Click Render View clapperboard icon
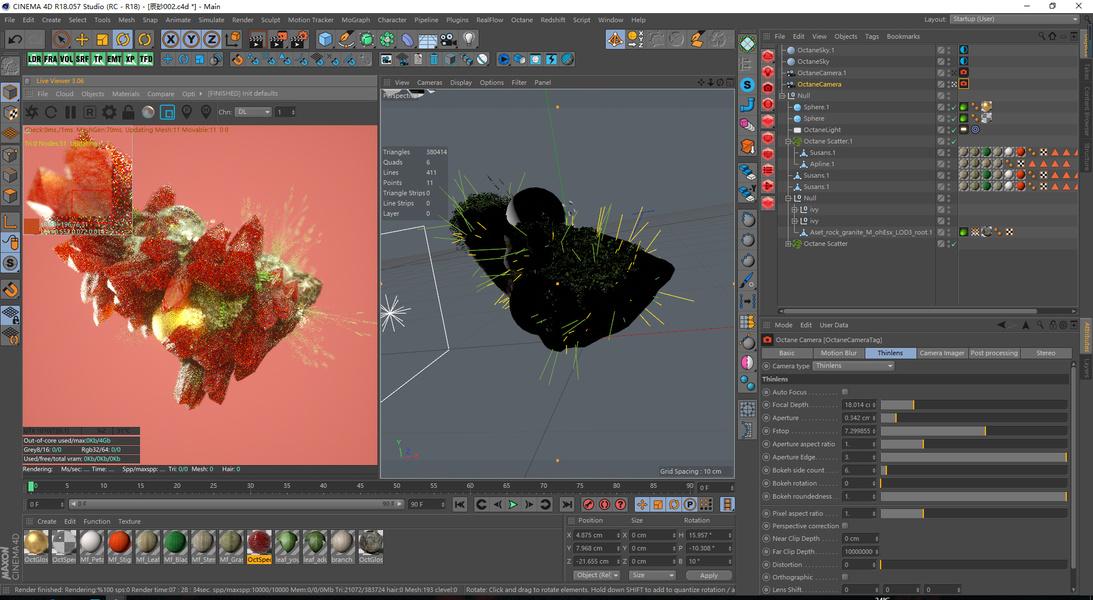 point(257,40)
